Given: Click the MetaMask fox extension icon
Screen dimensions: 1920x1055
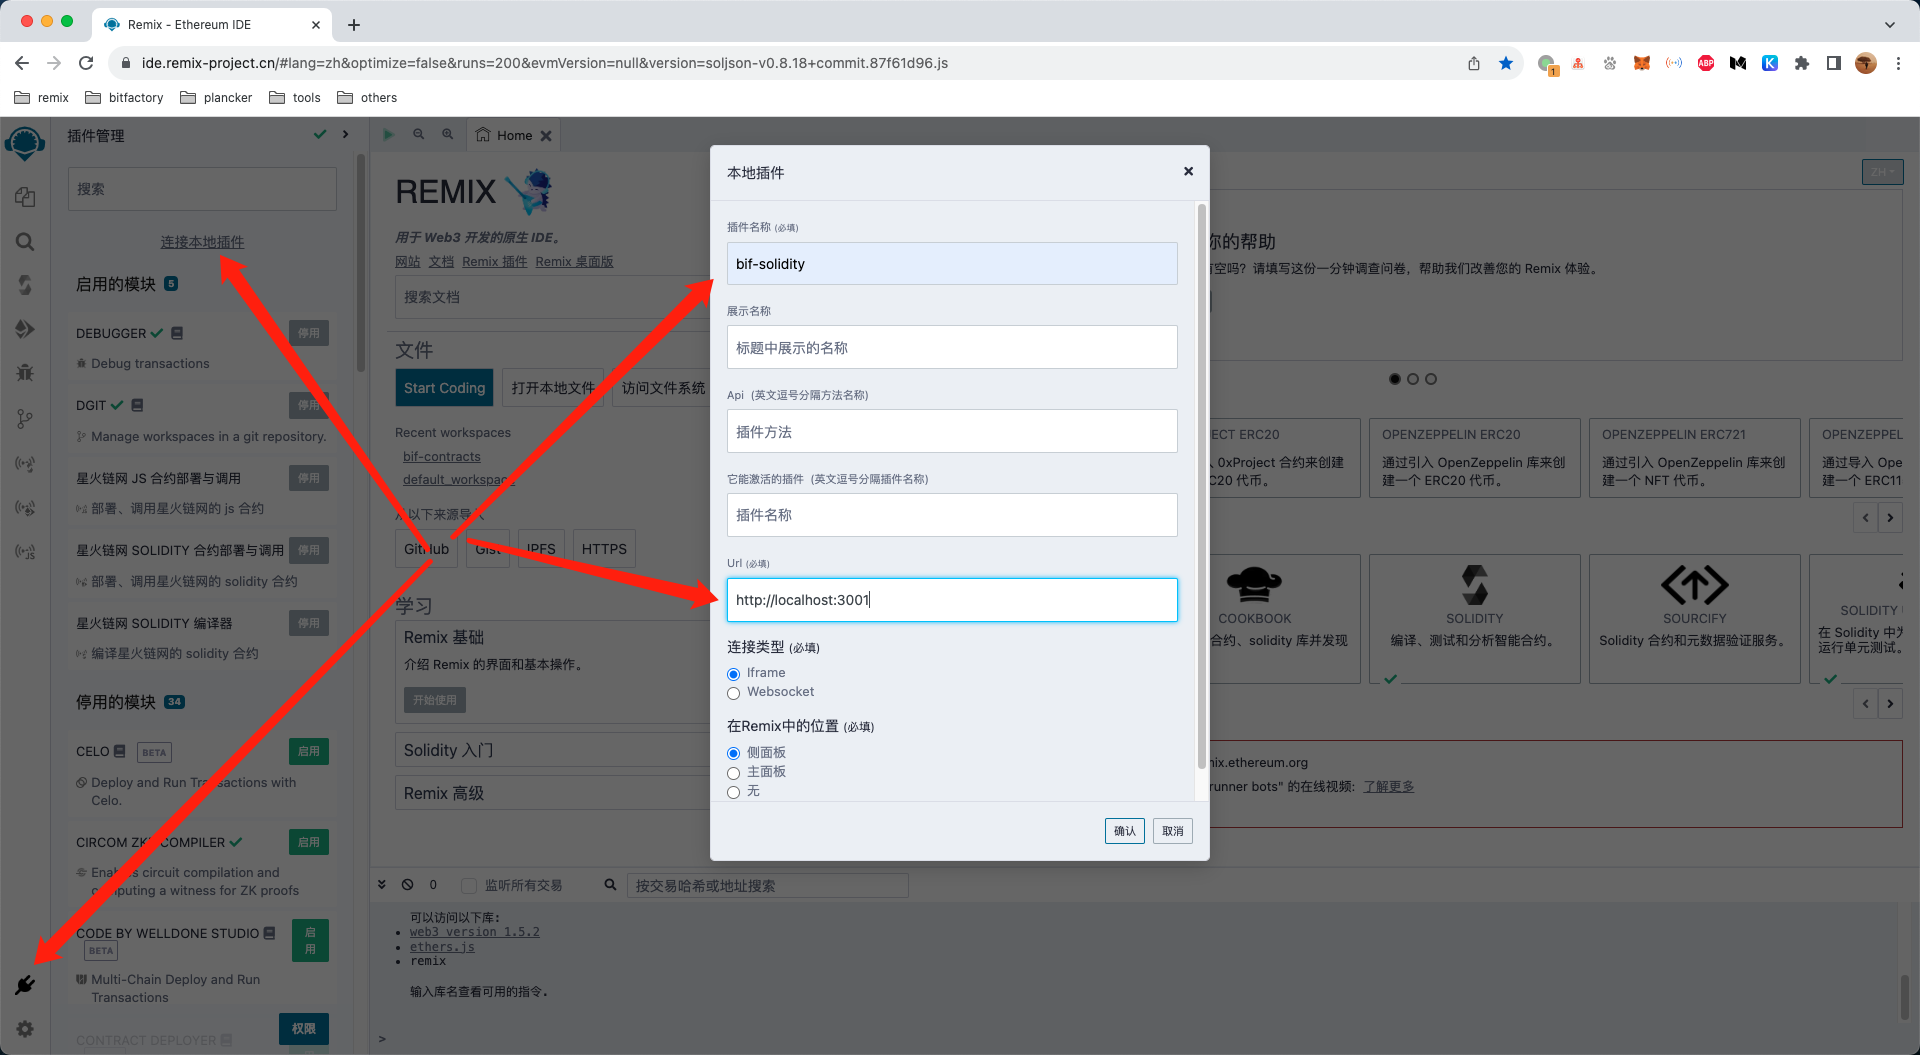Looking at the screenshot, I should click(x=1642, y=63).
